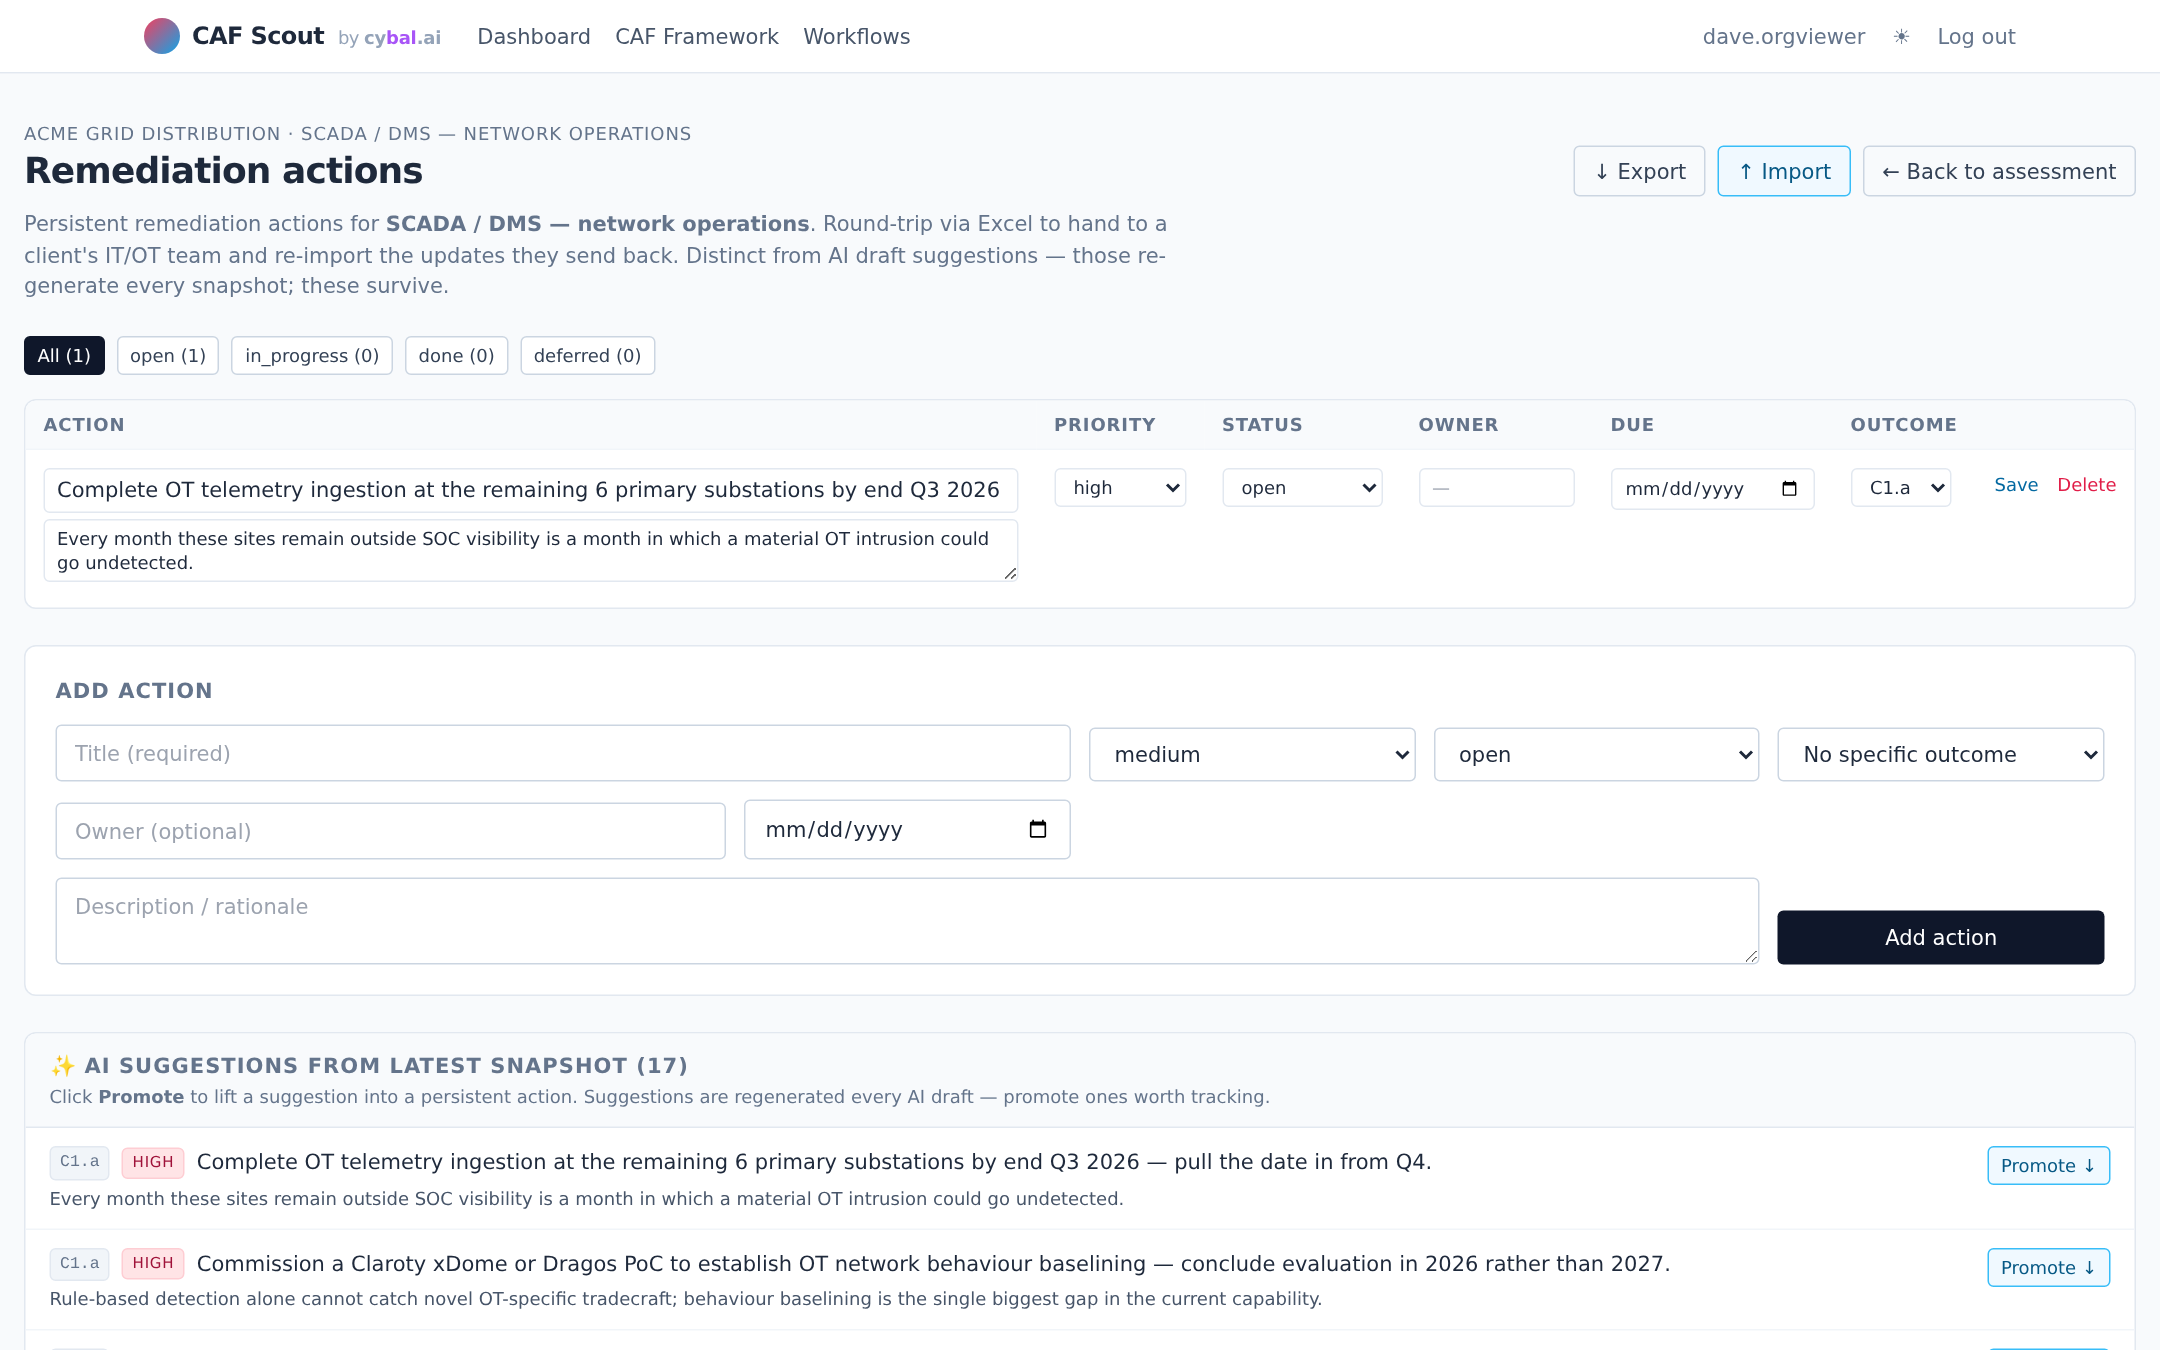Select the open (1) status filter
This screenshot has width=2160, height=1350.
click(x=167, y=355)
